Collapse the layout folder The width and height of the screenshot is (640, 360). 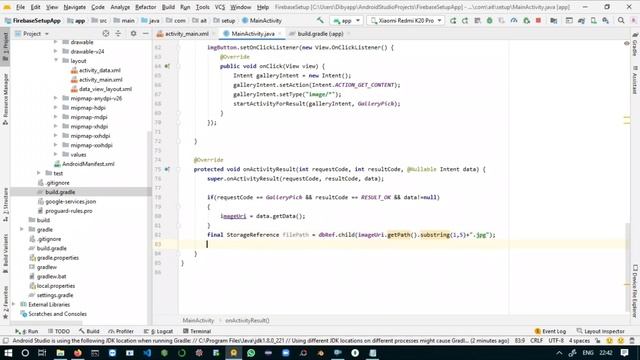click(56, 60)
